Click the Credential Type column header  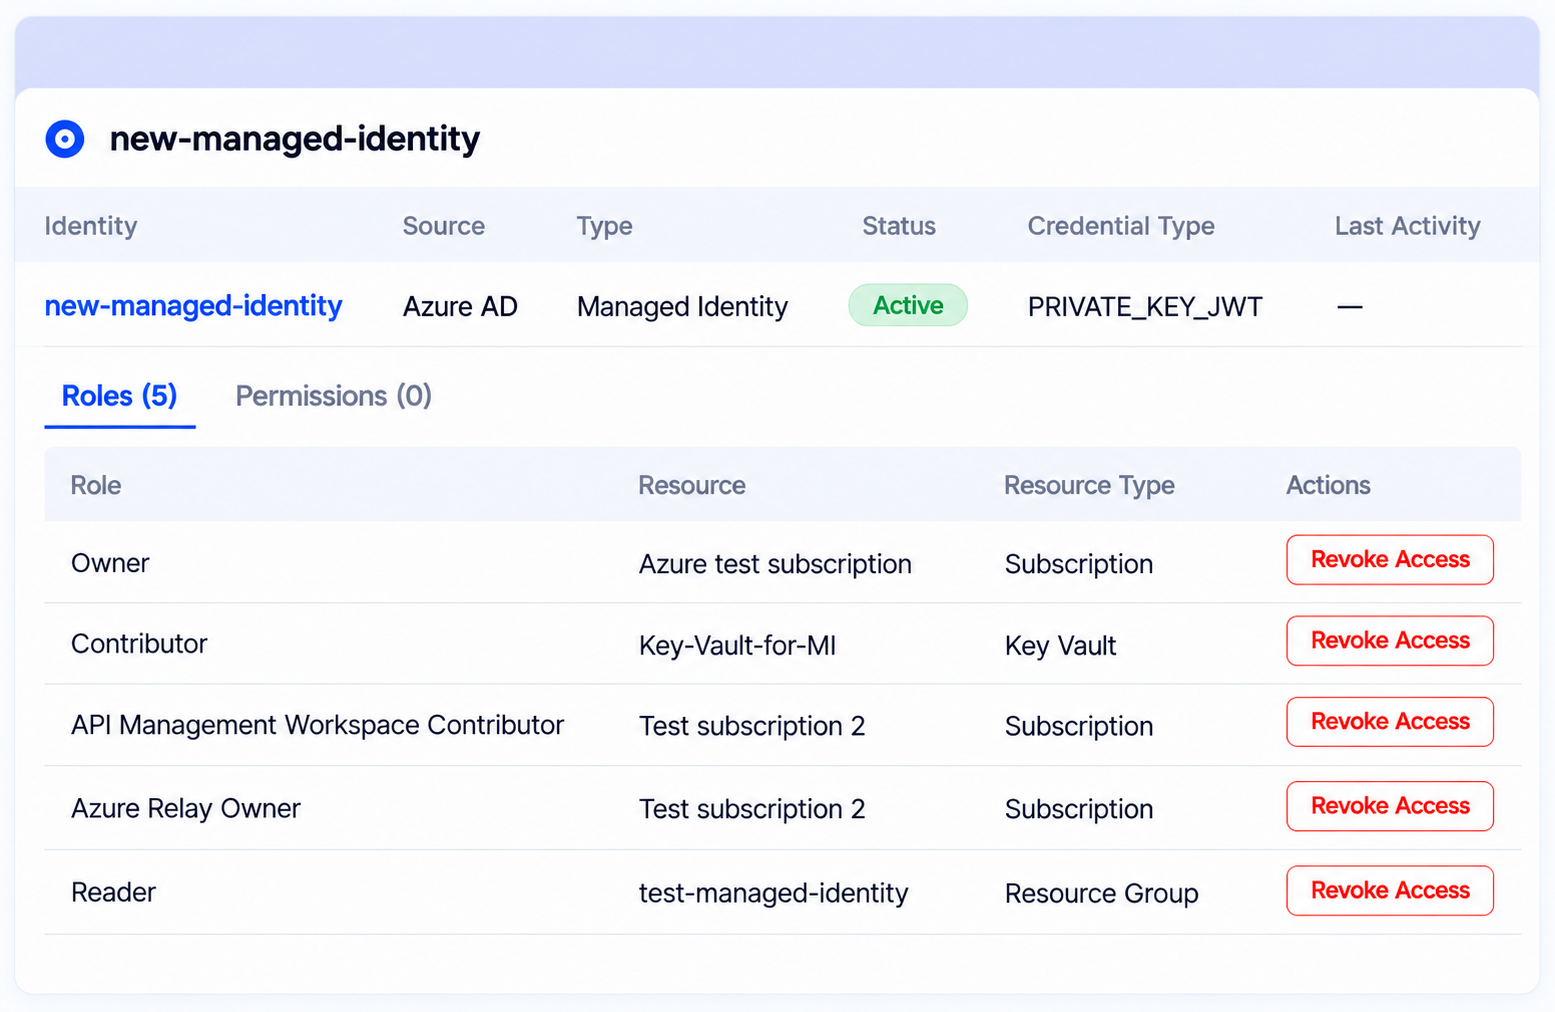(1121, 226)
